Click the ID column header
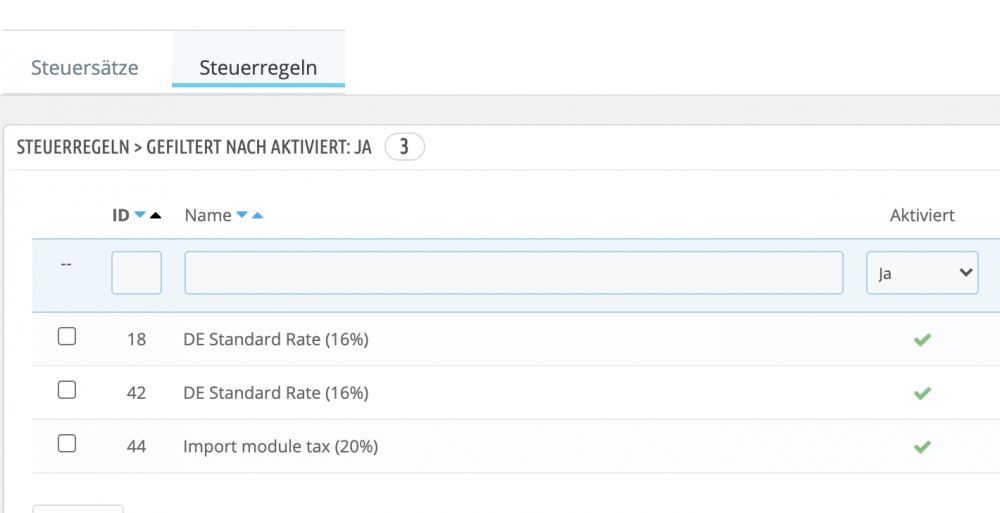 point(121,216)
